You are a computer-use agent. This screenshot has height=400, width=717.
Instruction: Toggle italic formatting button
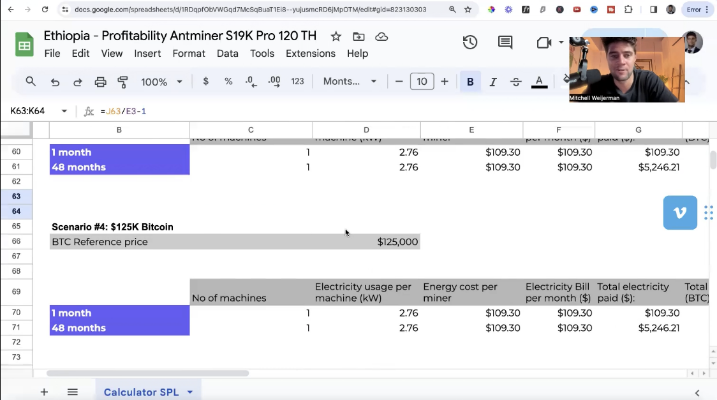(x=493, y=82)
